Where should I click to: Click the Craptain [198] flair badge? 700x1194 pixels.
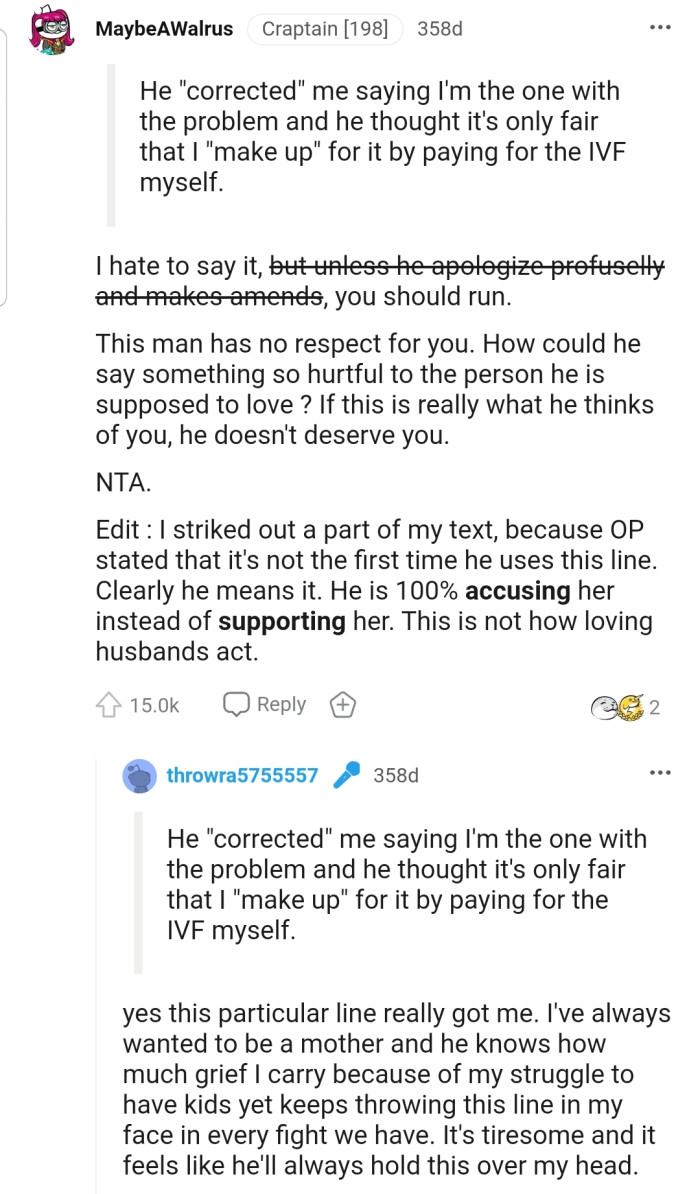[x=324, y=29]
